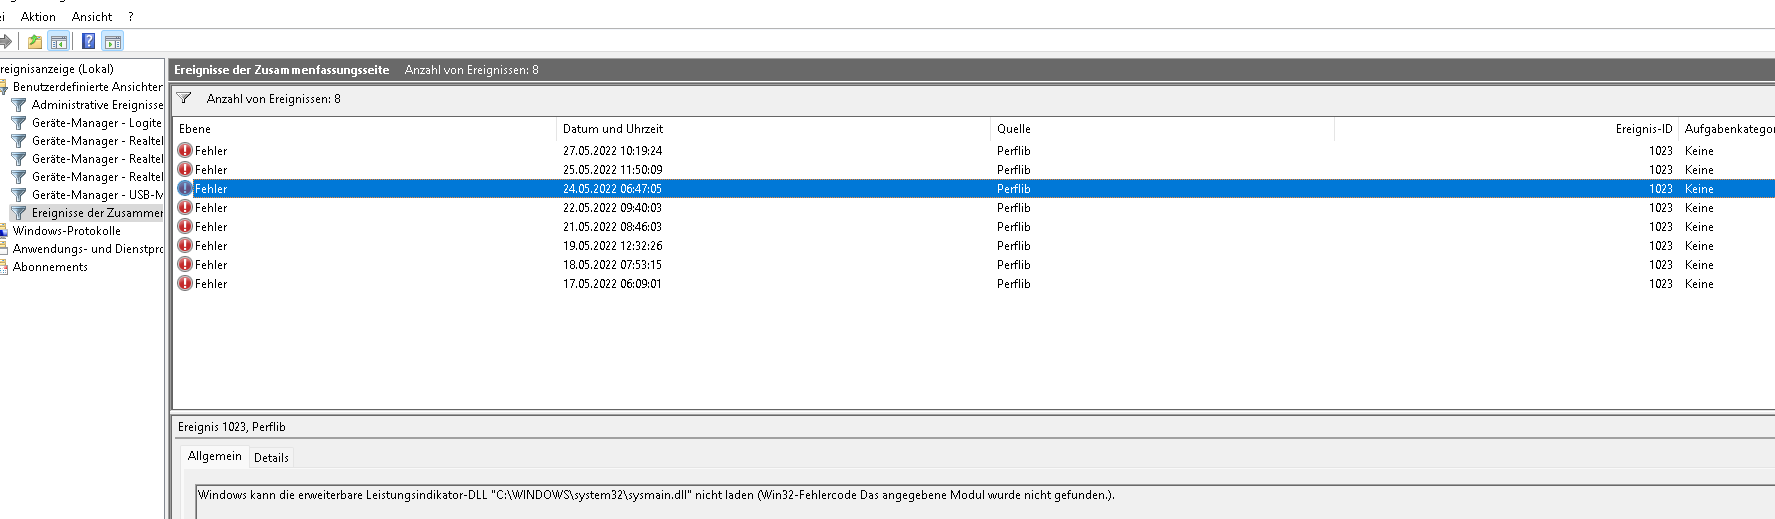Click the error icon of the 21.05.2022 event
This screenshot has width=1775, height=519.
[185, 226]
